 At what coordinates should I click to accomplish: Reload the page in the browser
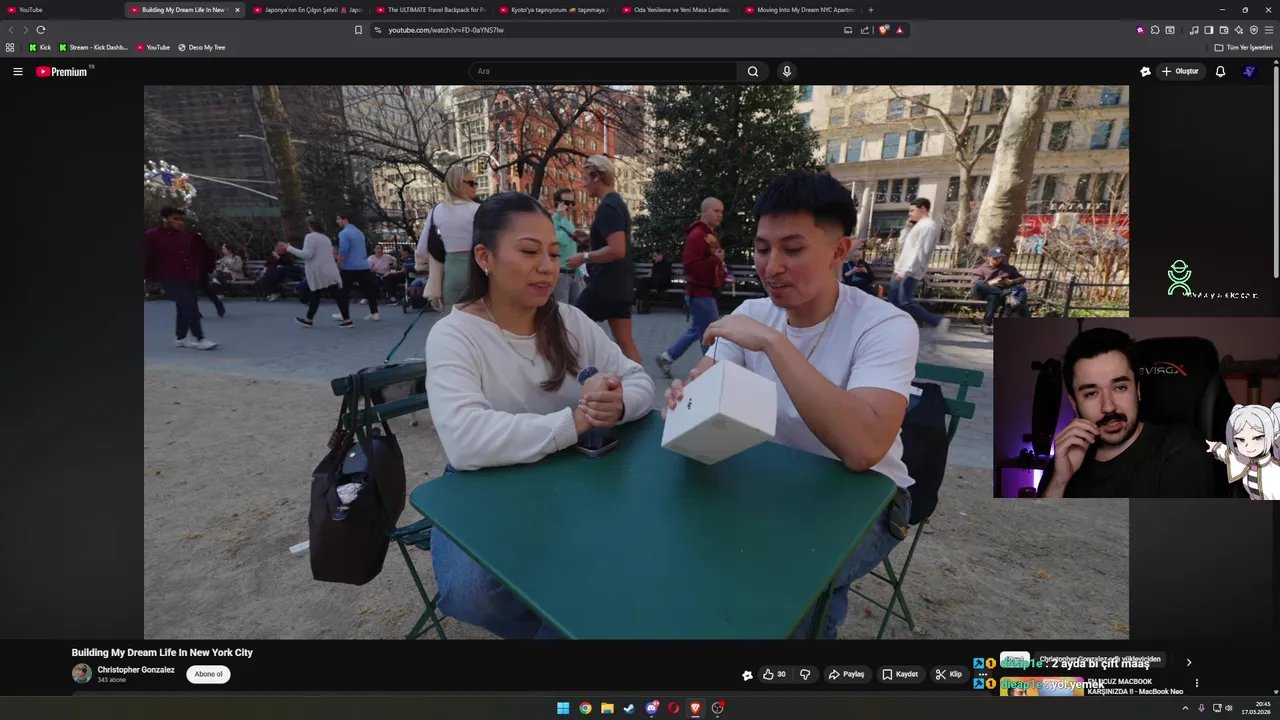(41, 30)
